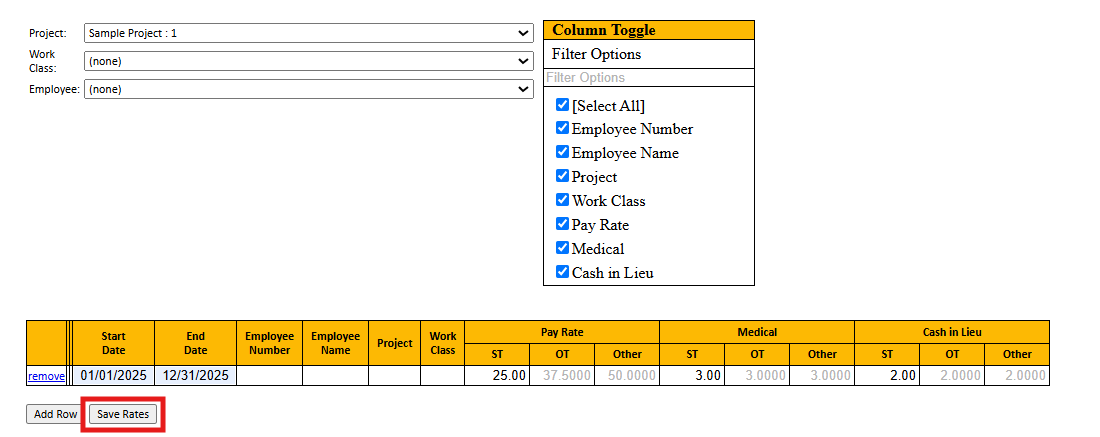Click the Pay Rate ST field 25.00

pyautogui.click(x=497, y=376)
